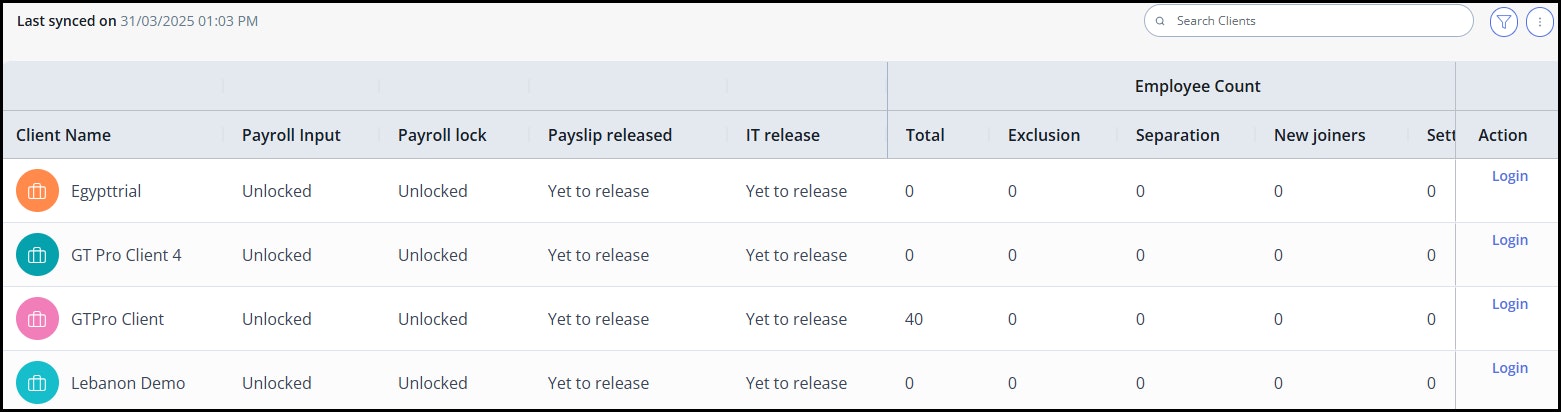
Task: Open the three-dot more options menu
Action: pyautogui.click(x=1539, y=21)
